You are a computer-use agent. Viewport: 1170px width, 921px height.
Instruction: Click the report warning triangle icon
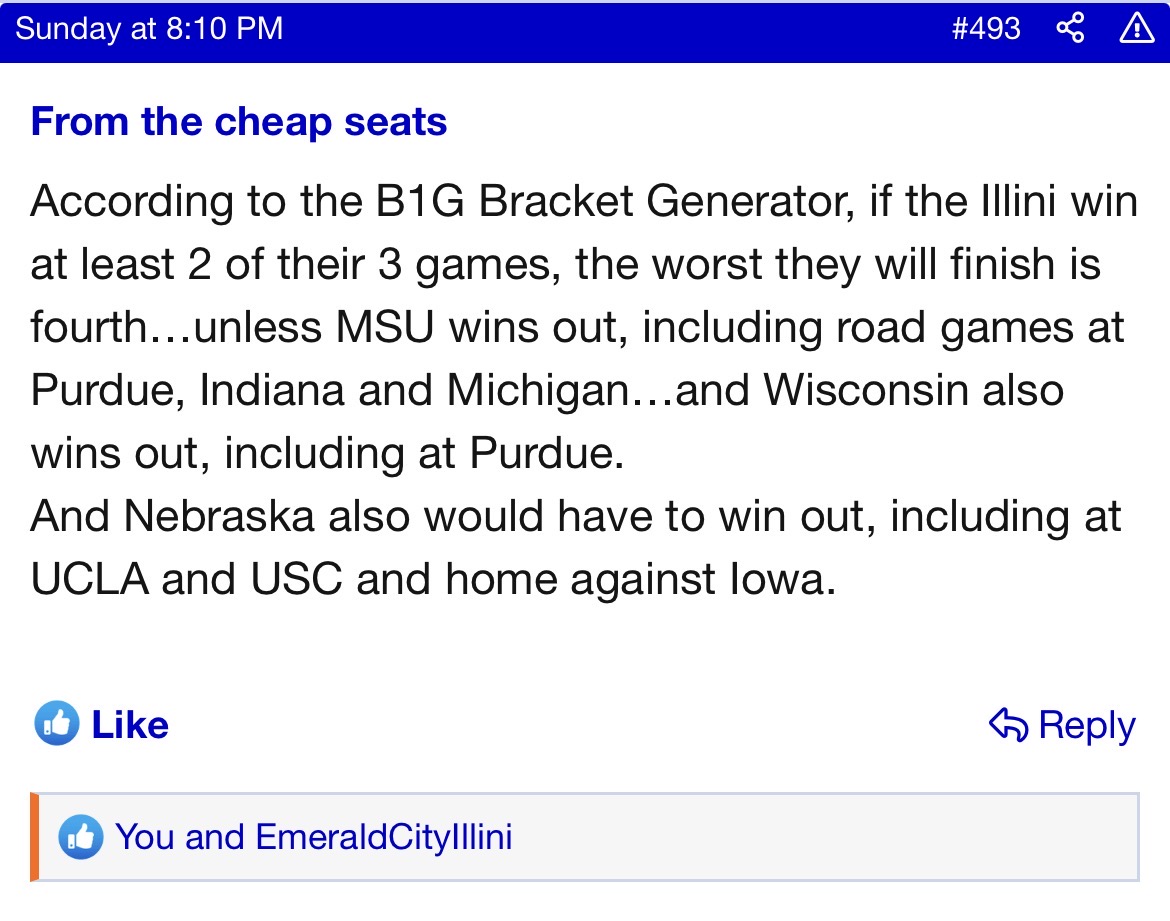(1136, 29)
